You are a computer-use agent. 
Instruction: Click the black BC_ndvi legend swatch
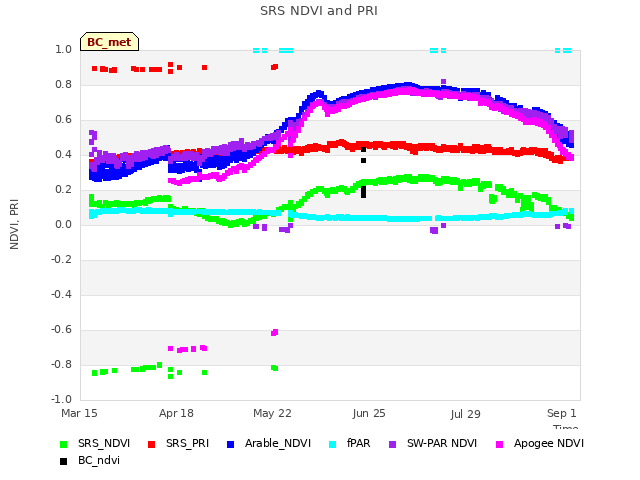pos(63,462)
